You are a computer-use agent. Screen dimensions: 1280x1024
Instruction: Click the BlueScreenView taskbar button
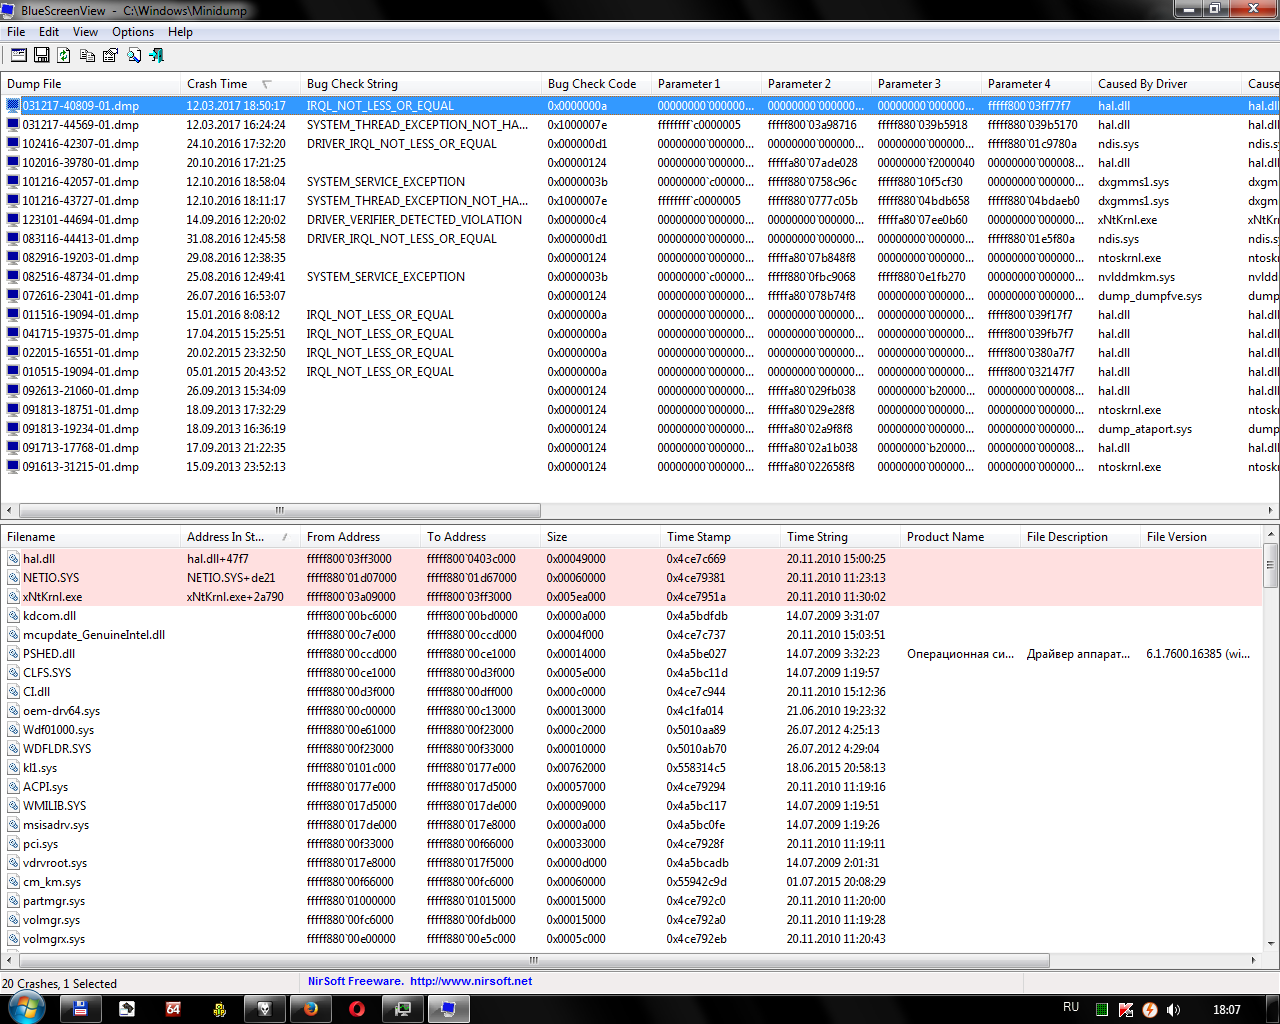tap(449, 1009)
